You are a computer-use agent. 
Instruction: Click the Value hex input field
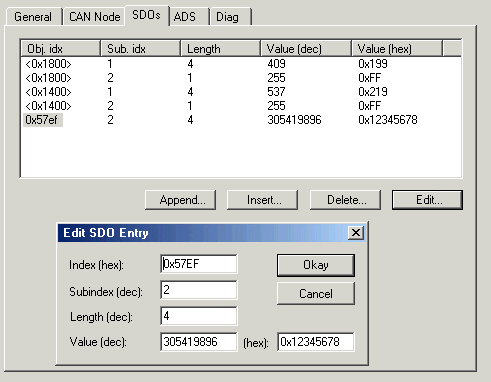tap(316, 342)
